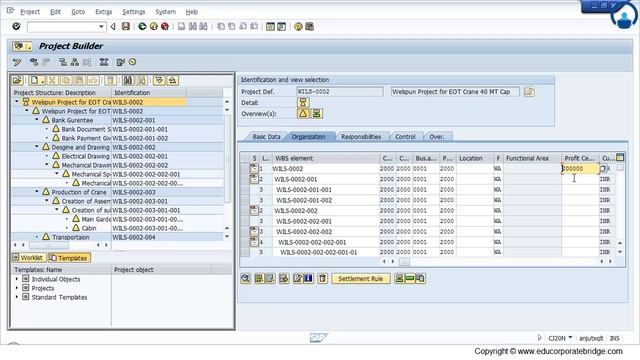Viewport: 640px width, 360px height.
Task: Click the blue information icon below the table
Action: point(309,278)
